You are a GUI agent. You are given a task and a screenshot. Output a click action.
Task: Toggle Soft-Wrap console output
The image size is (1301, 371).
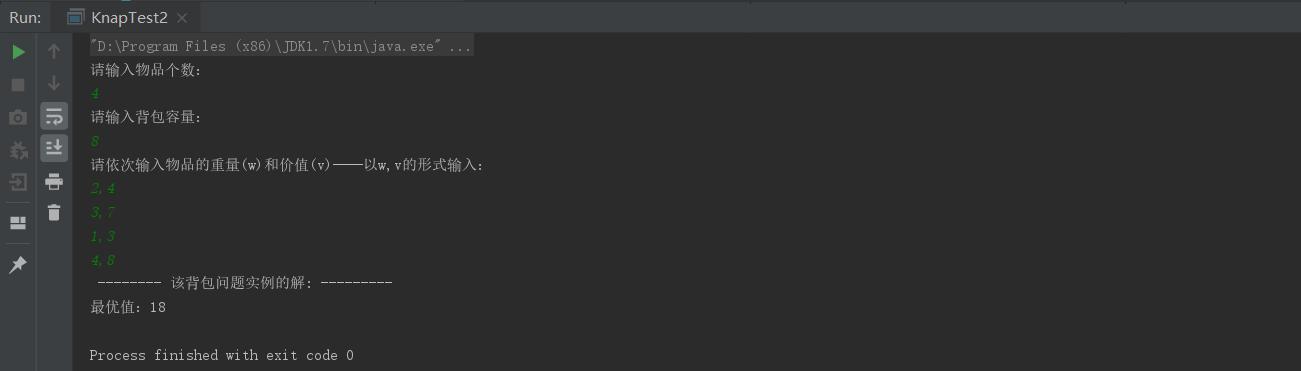click(x=54, y=115)
